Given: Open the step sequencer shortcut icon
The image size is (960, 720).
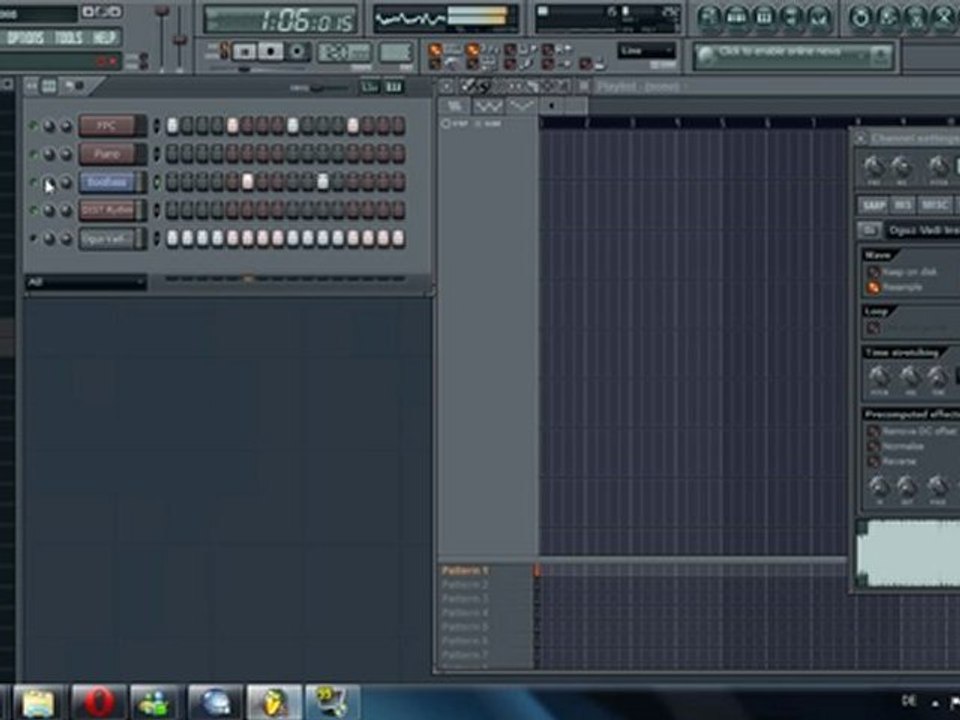Looking at the screenshot, I should coord(737,18).
